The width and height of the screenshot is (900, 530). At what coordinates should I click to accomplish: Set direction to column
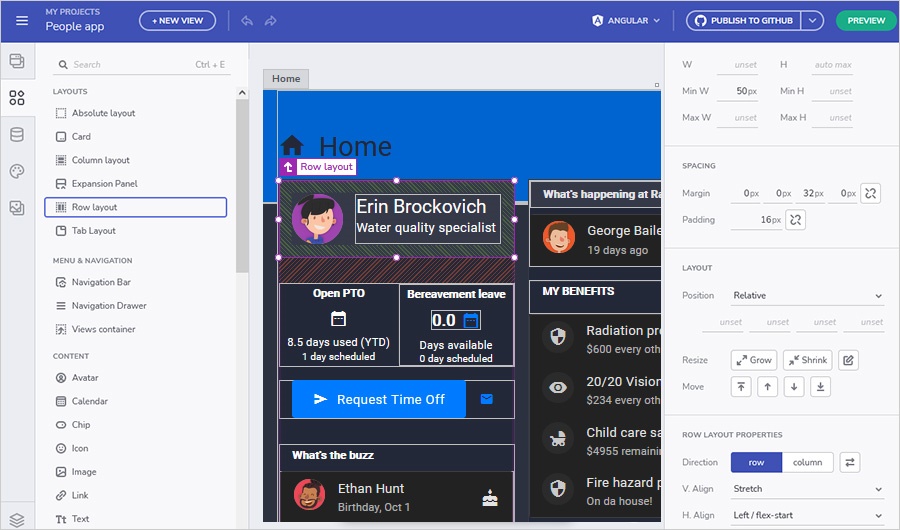(808, 462)
